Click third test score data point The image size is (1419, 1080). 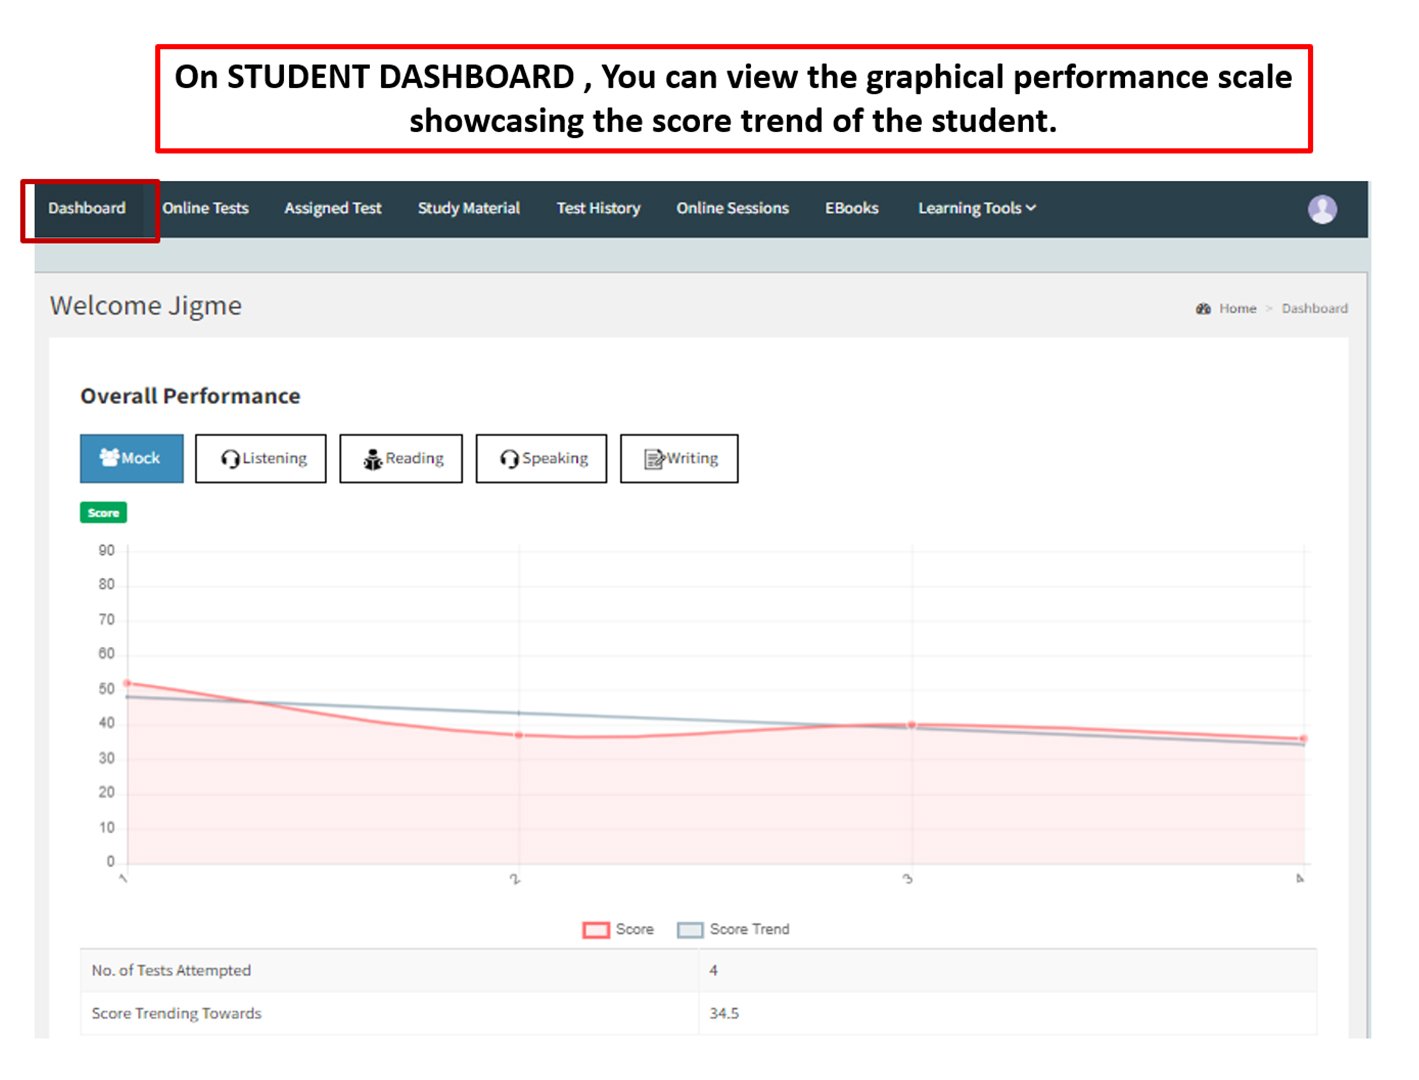point(912,725)
